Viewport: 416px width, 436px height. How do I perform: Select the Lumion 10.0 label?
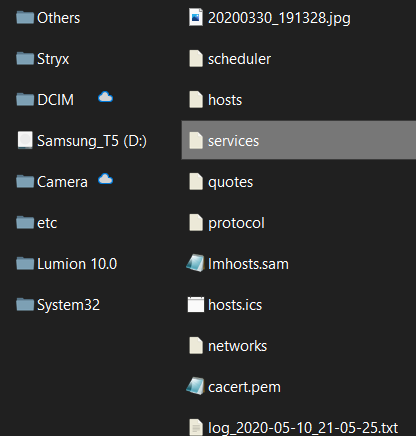point(77,264)
